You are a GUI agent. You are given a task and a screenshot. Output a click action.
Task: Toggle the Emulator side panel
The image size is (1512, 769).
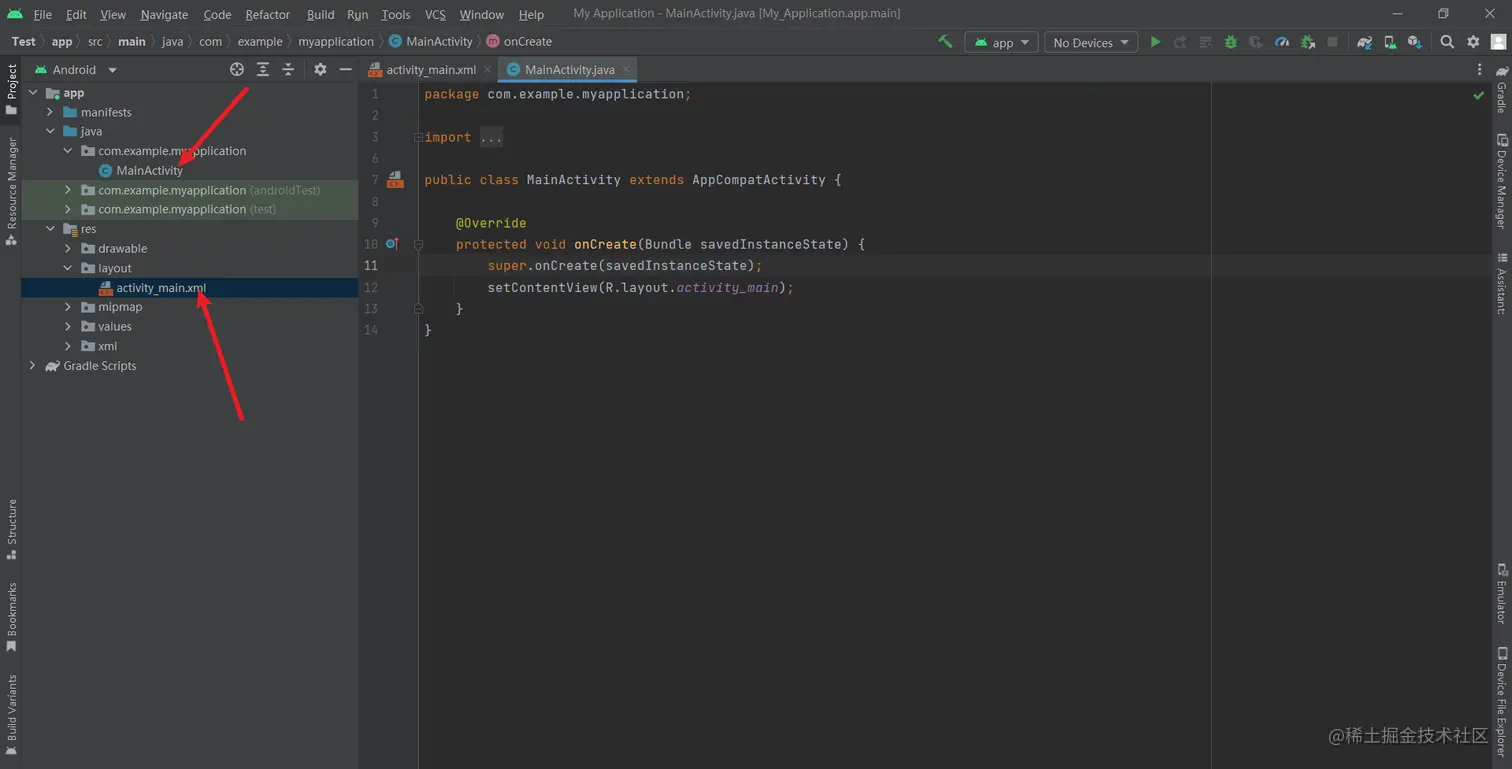(x=1501, y=594)
